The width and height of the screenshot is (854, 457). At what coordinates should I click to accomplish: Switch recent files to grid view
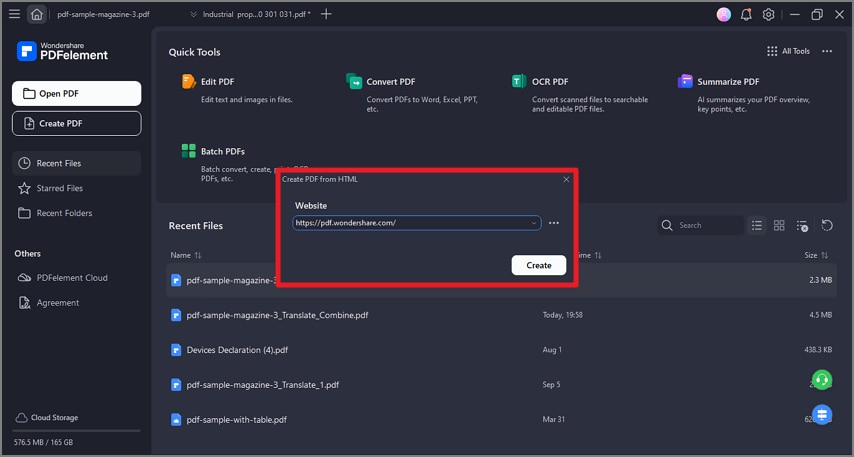(780, 226)
